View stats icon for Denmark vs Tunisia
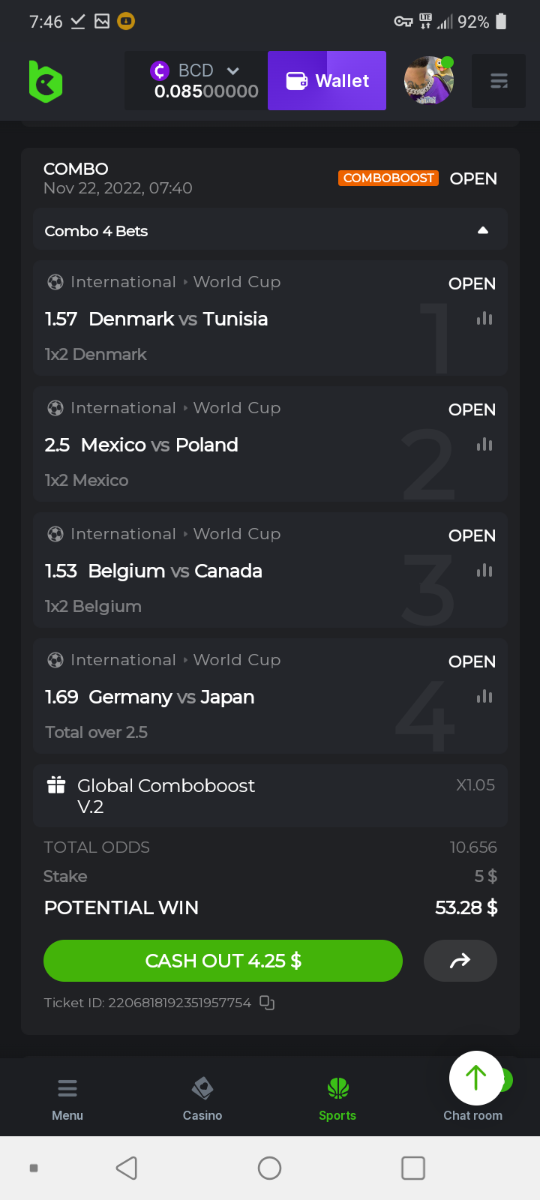 [x=485, y=319]
